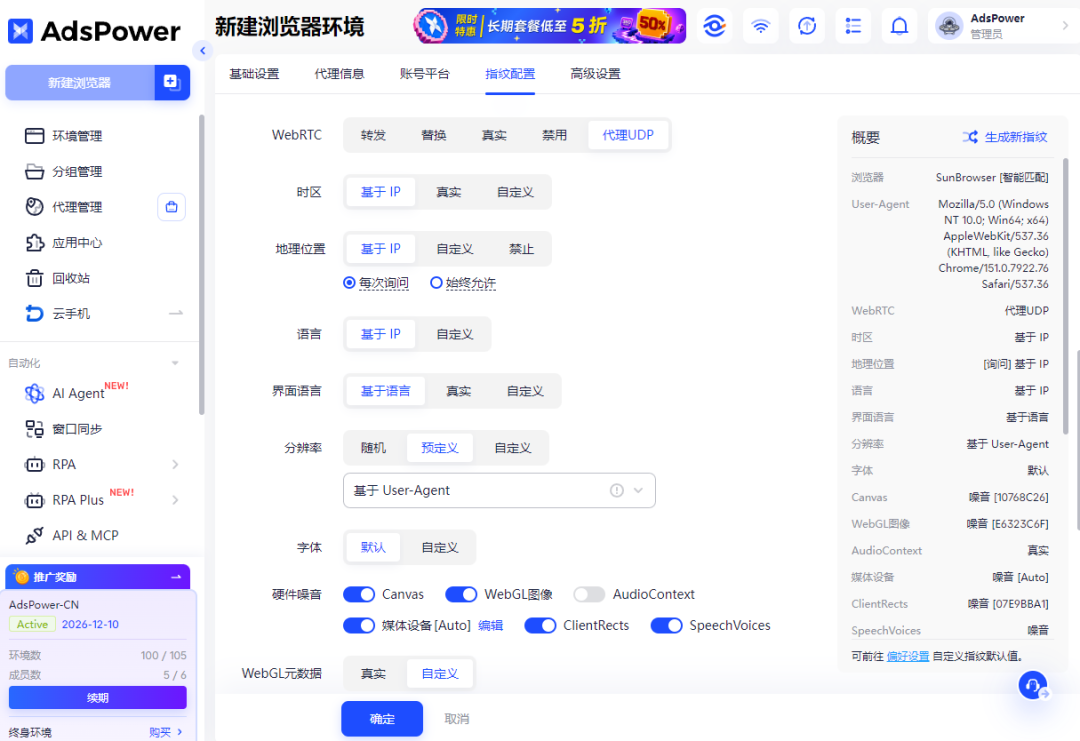Switch to the 指纹配置 tab

tap(510, 74)
